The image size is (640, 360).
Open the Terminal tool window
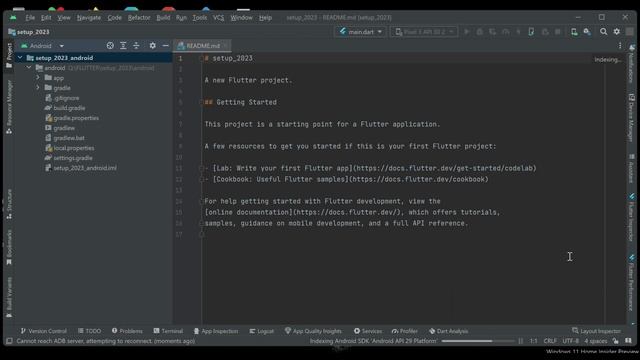click(168, 331)
